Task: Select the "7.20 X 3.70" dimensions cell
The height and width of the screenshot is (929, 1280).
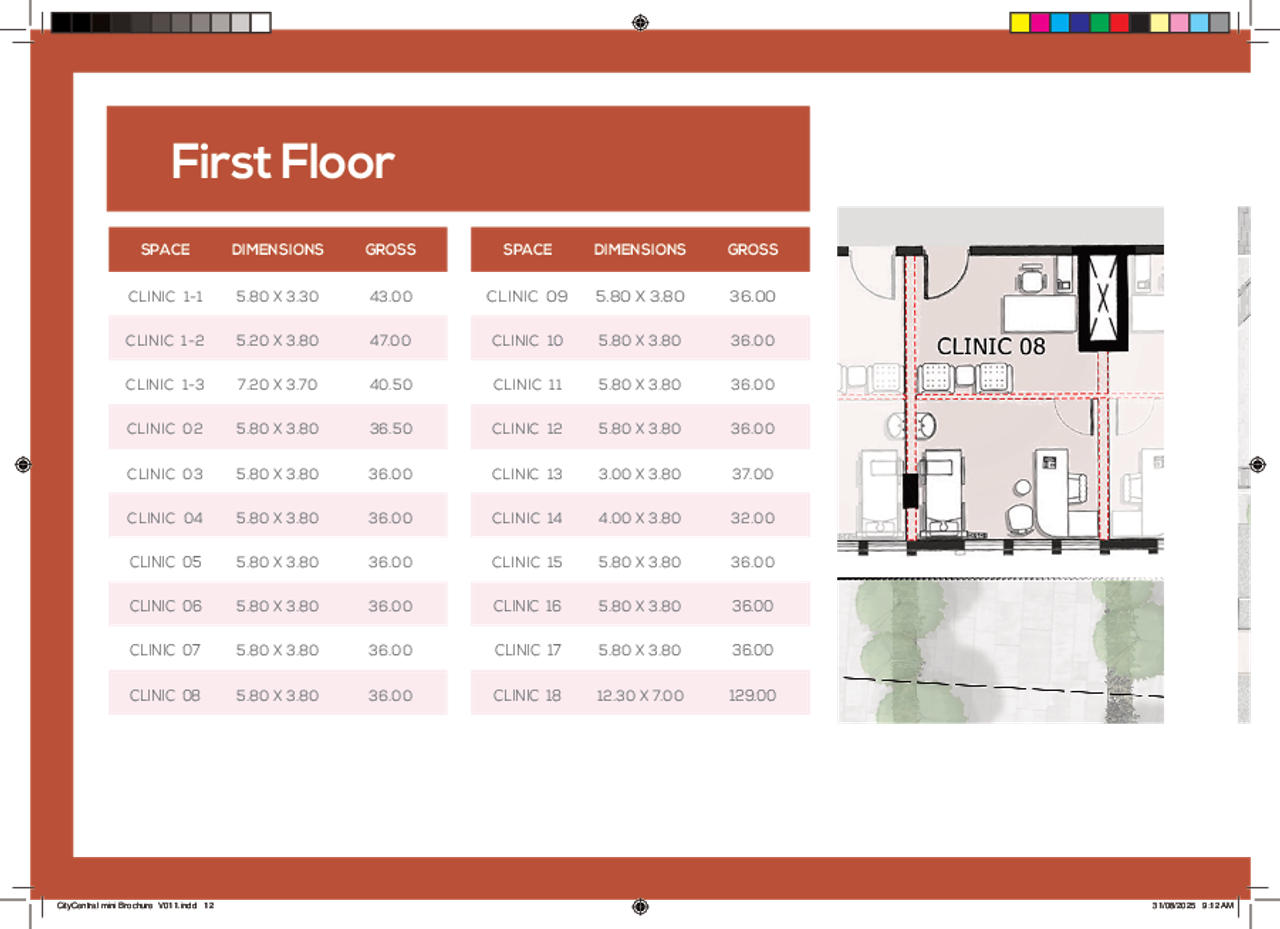Action: (x=277, y=385)
